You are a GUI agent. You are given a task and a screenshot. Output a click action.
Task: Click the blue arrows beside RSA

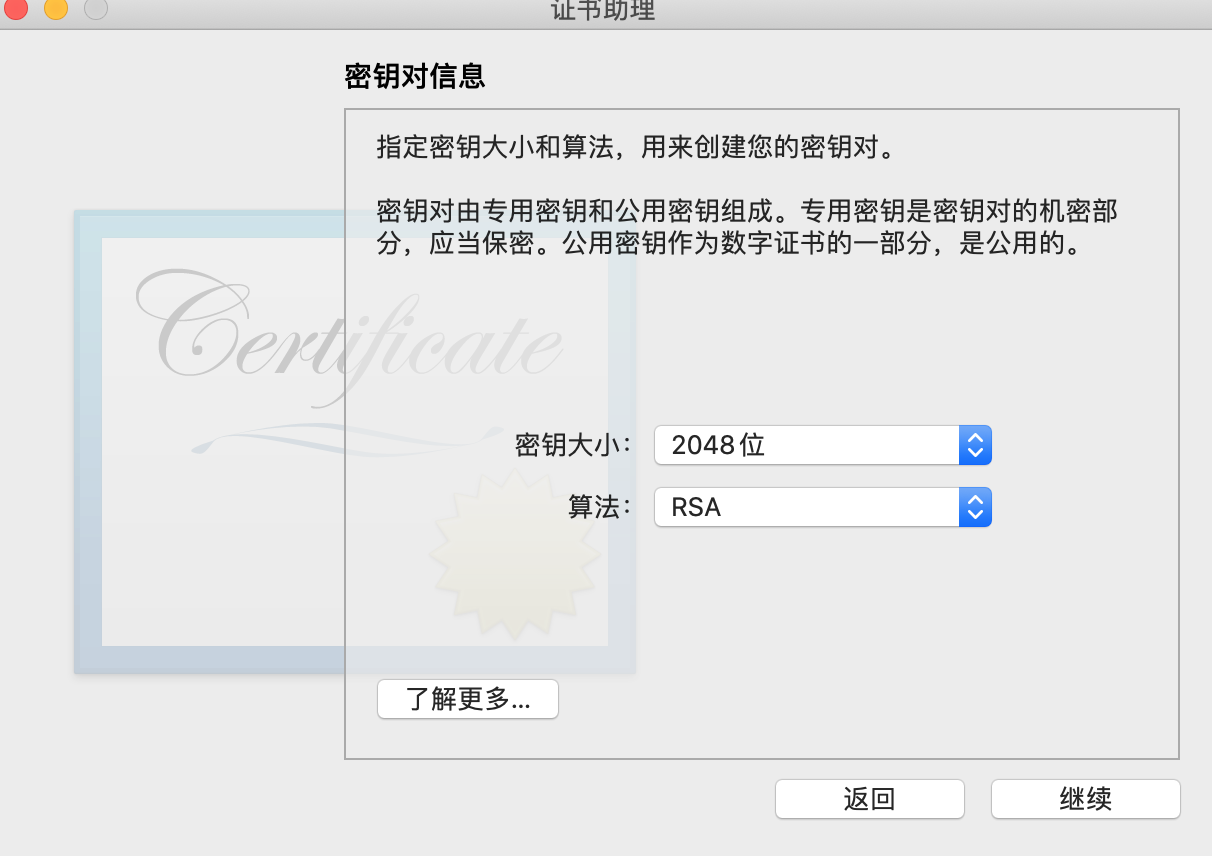(975, 507)
